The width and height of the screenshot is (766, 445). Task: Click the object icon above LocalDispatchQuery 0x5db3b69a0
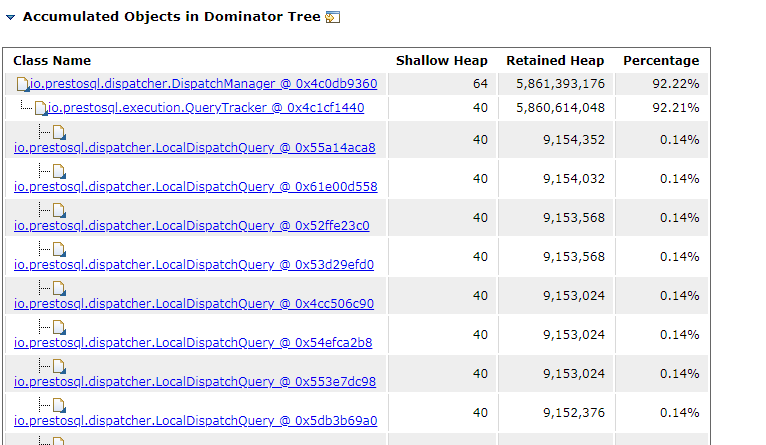point(59,405)
